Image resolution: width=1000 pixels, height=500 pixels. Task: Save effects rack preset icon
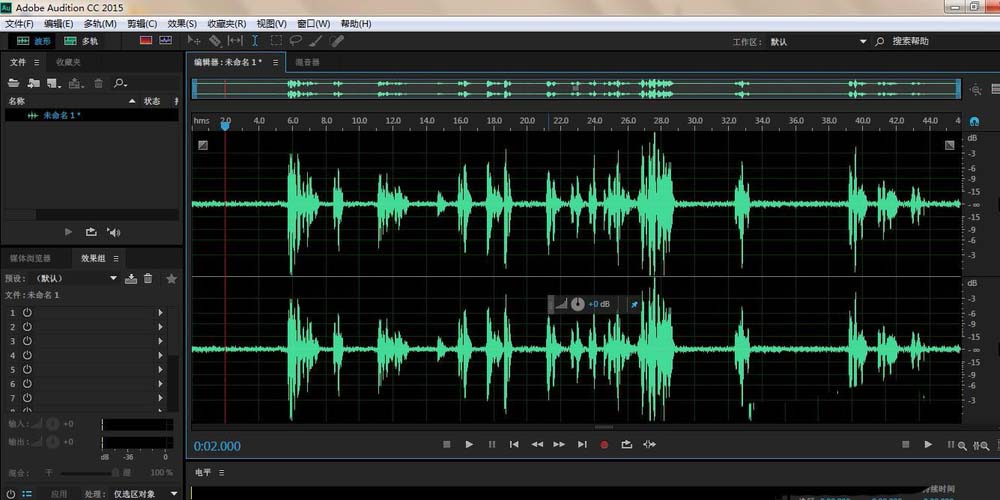click(130, 278)
